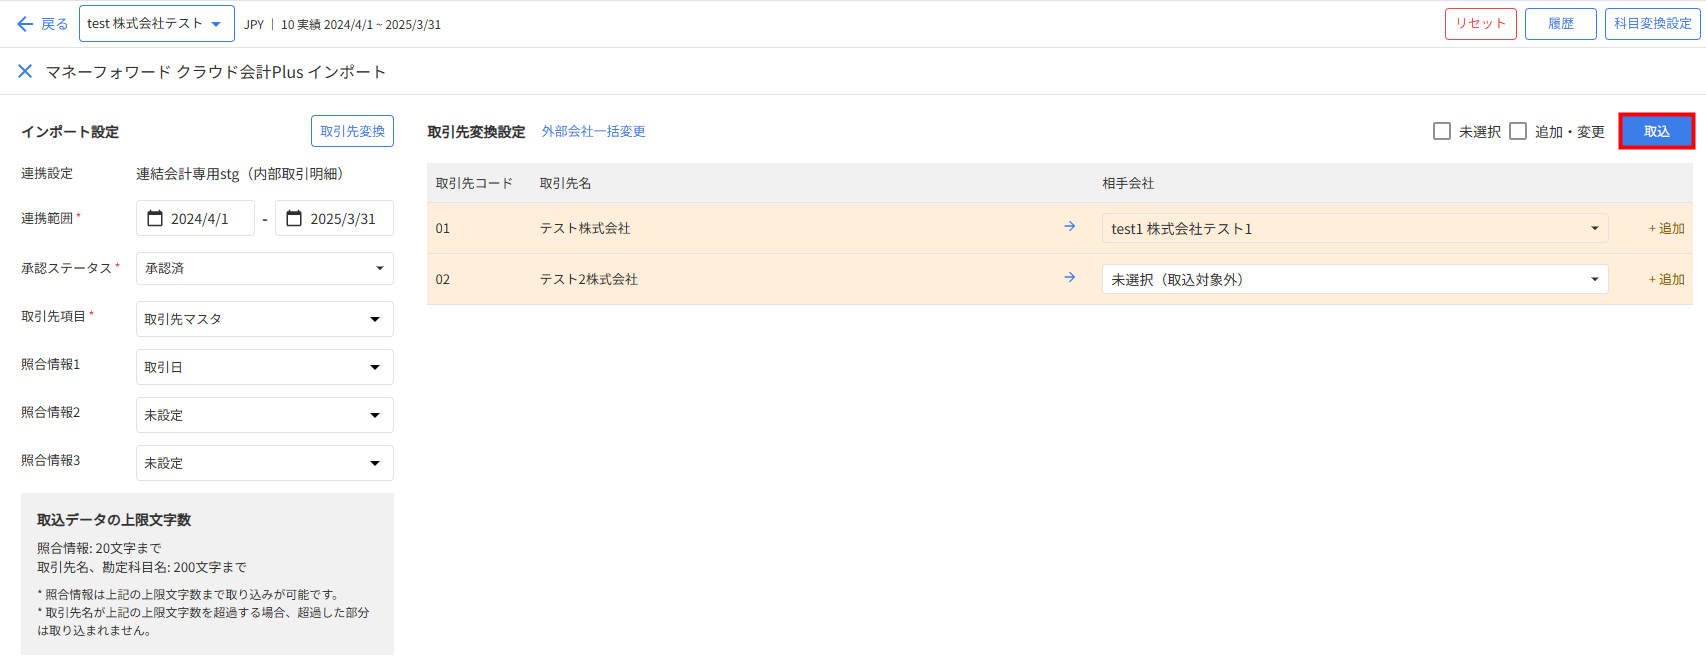This screenshot has width=1706, height=671.
Task: Click the back arrow icon next to 戻る
Action: [x=25, y=24]
